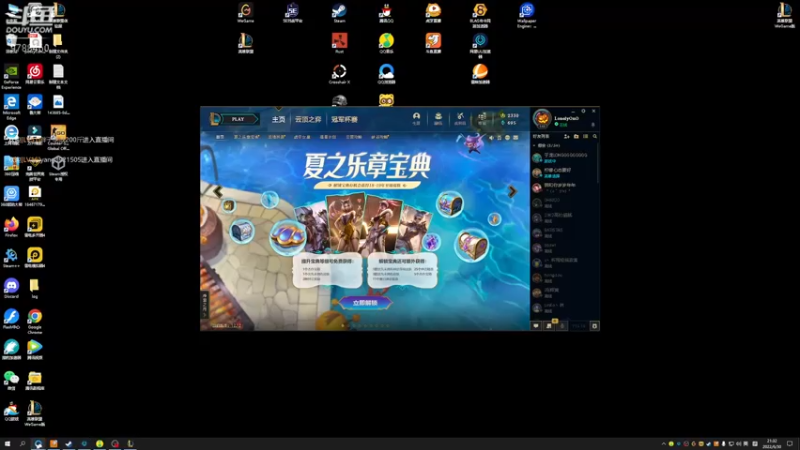Click the taskbar search icon
The width and height of the screenshot is (800, 450).
[22, 444]
